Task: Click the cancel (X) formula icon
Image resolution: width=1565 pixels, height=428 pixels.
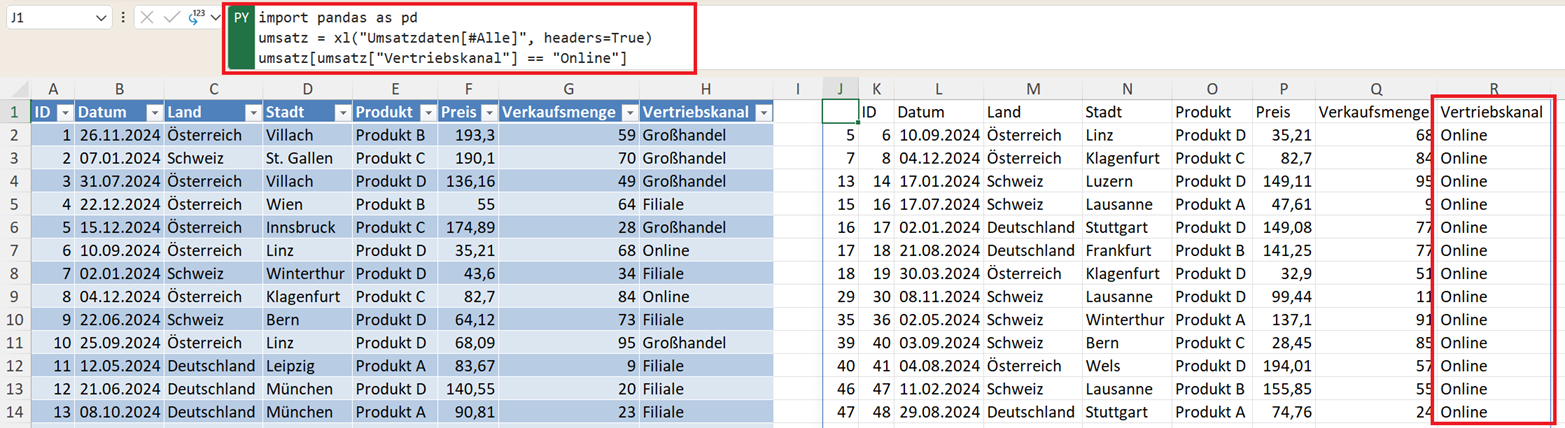Action: click(x=147, y=18)
